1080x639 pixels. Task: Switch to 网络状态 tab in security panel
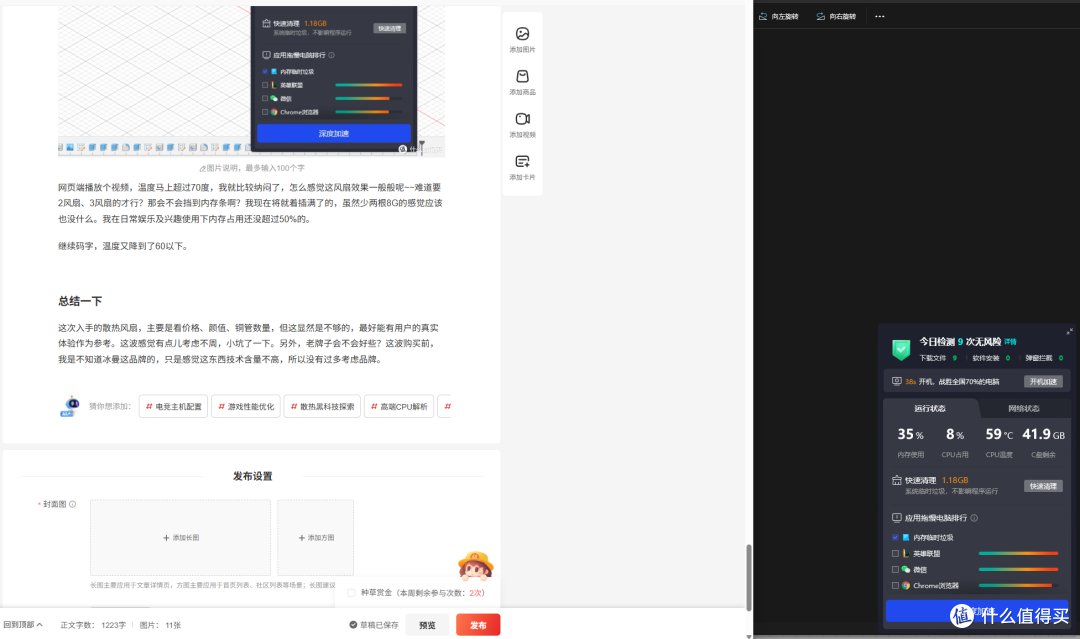[x=1024, y=408]
